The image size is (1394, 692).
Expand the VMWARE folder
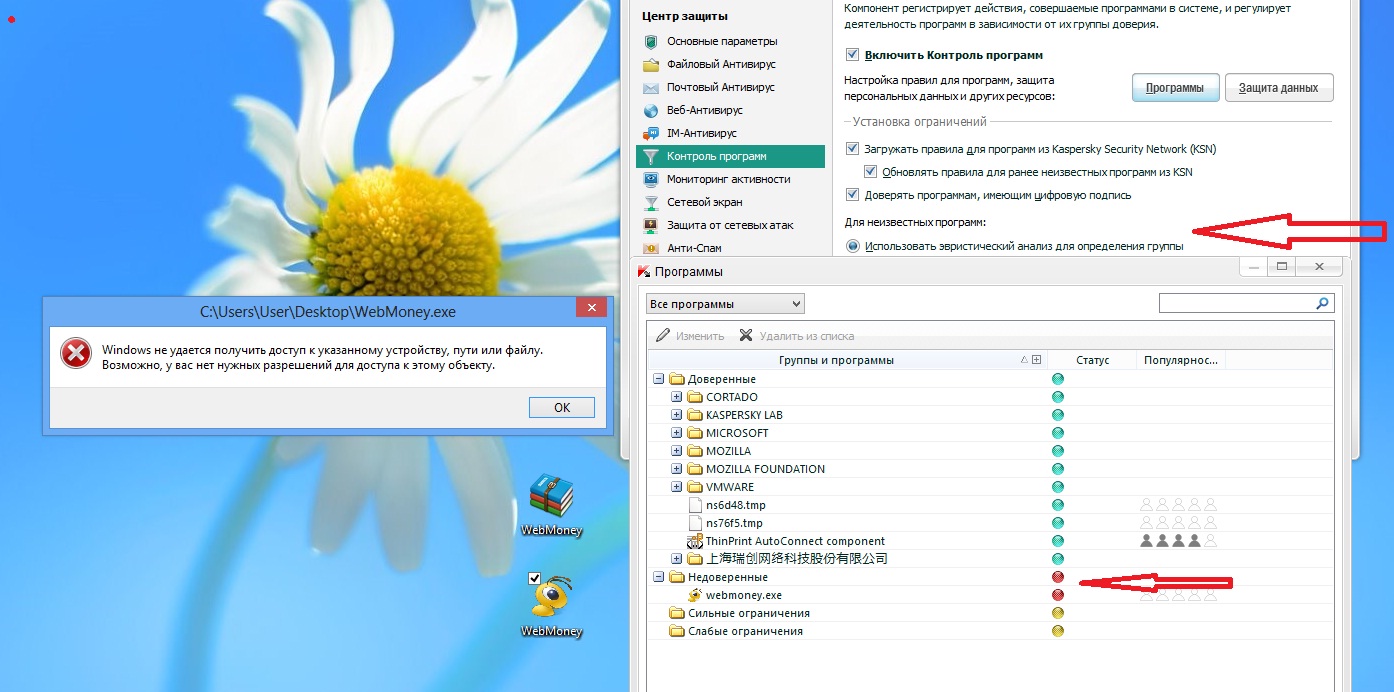tap(676, 487)
